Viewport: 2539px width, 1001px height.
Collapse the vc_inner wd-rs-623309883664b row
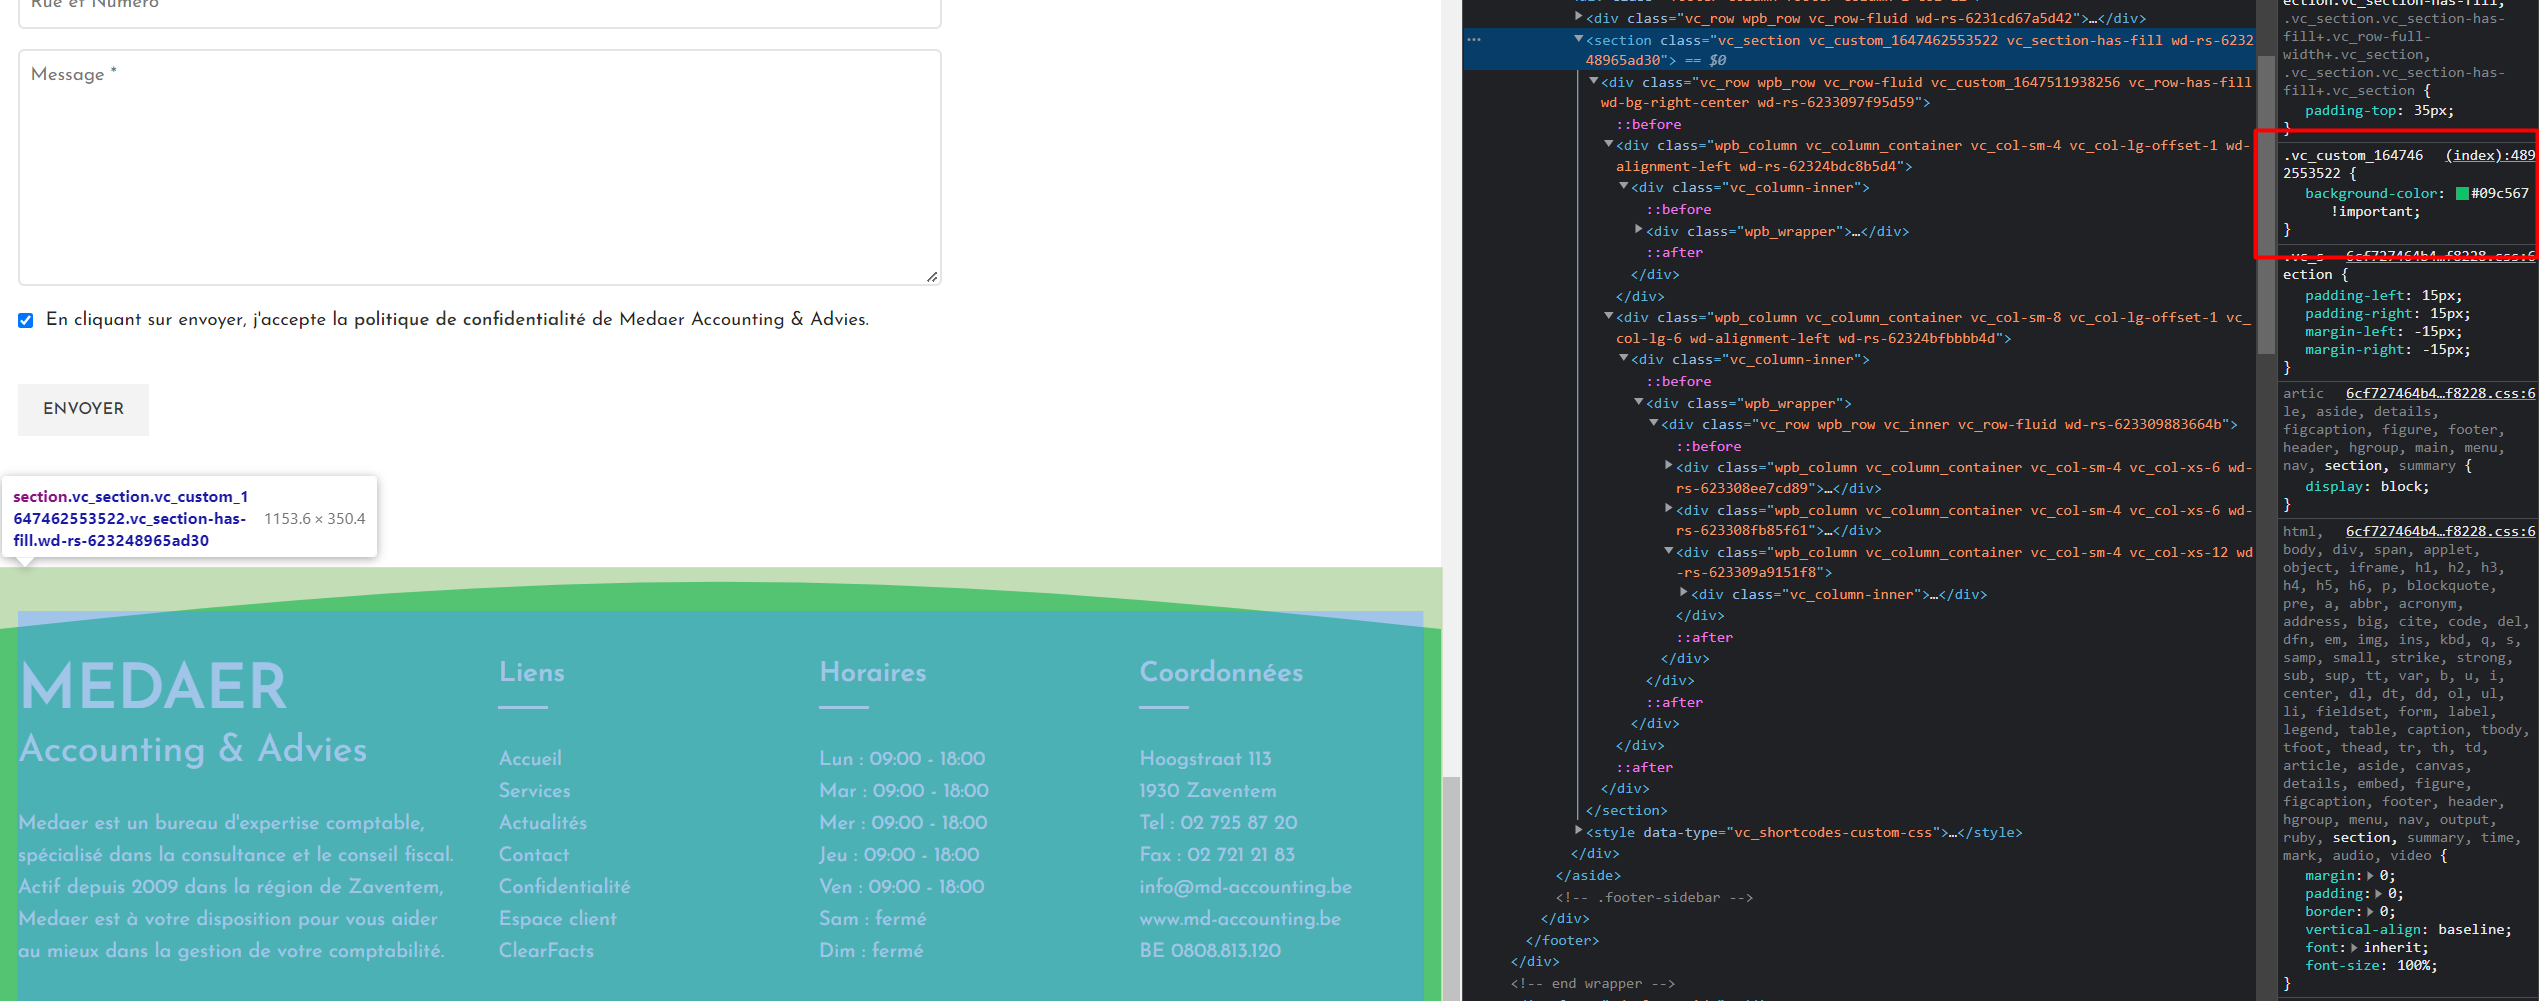[1654, 423]
